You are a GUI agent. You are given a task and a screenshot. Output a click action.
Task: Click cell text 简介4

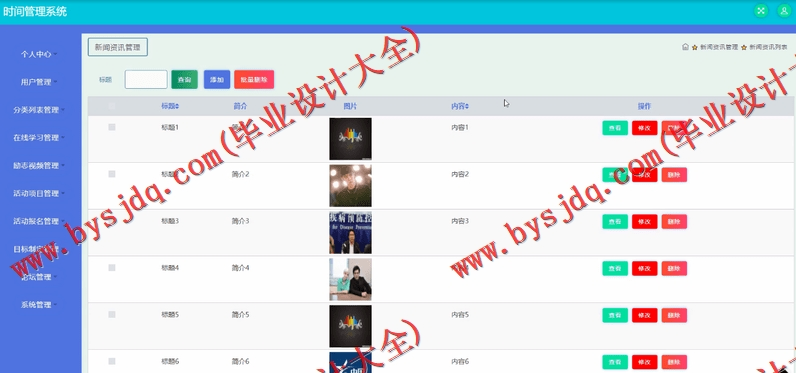pyautogui.click(x=241, y=268)
